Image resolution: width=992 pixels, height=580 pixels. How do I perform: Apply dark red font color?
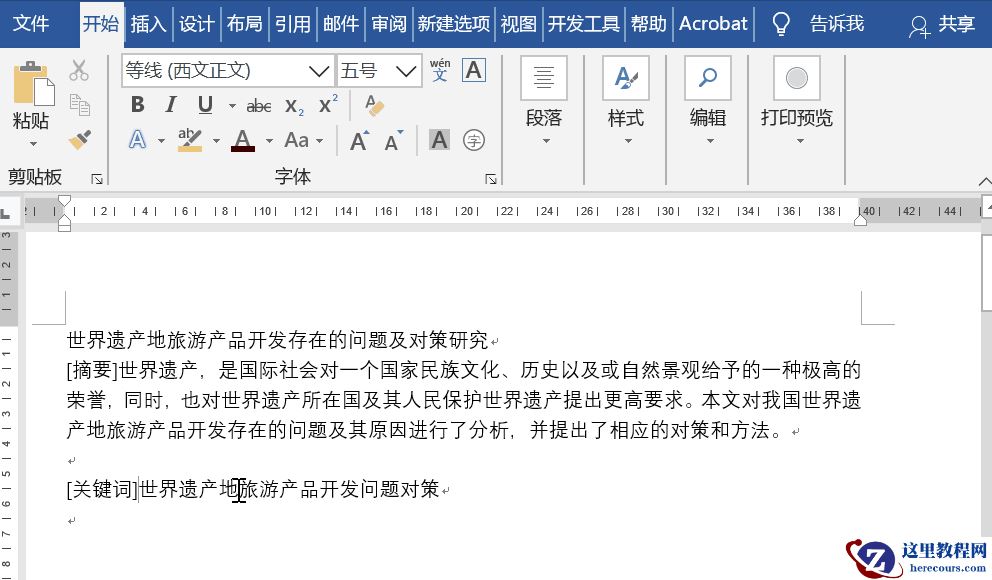pyautogui.click(x=243, y=140)
